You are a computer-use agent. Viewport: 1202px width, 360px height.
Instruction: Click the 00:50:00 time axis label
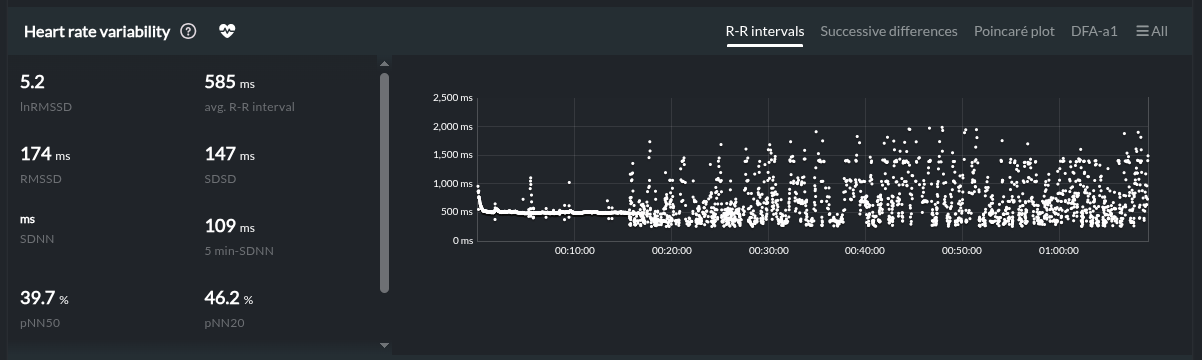(x=962, y=251)
